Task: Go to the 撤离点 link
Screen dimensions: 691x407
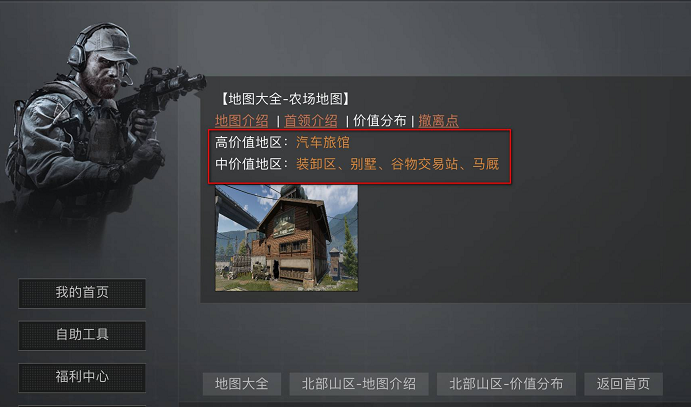Action: pos(438,121)
